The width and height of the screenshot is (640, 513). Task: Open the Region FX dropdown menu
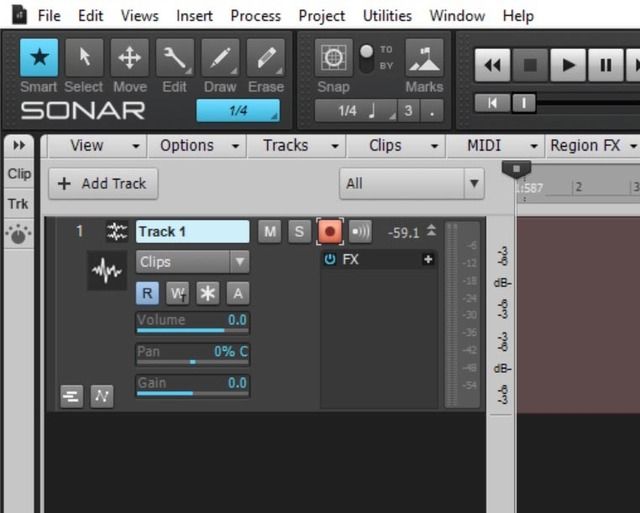tap(592, 145)
